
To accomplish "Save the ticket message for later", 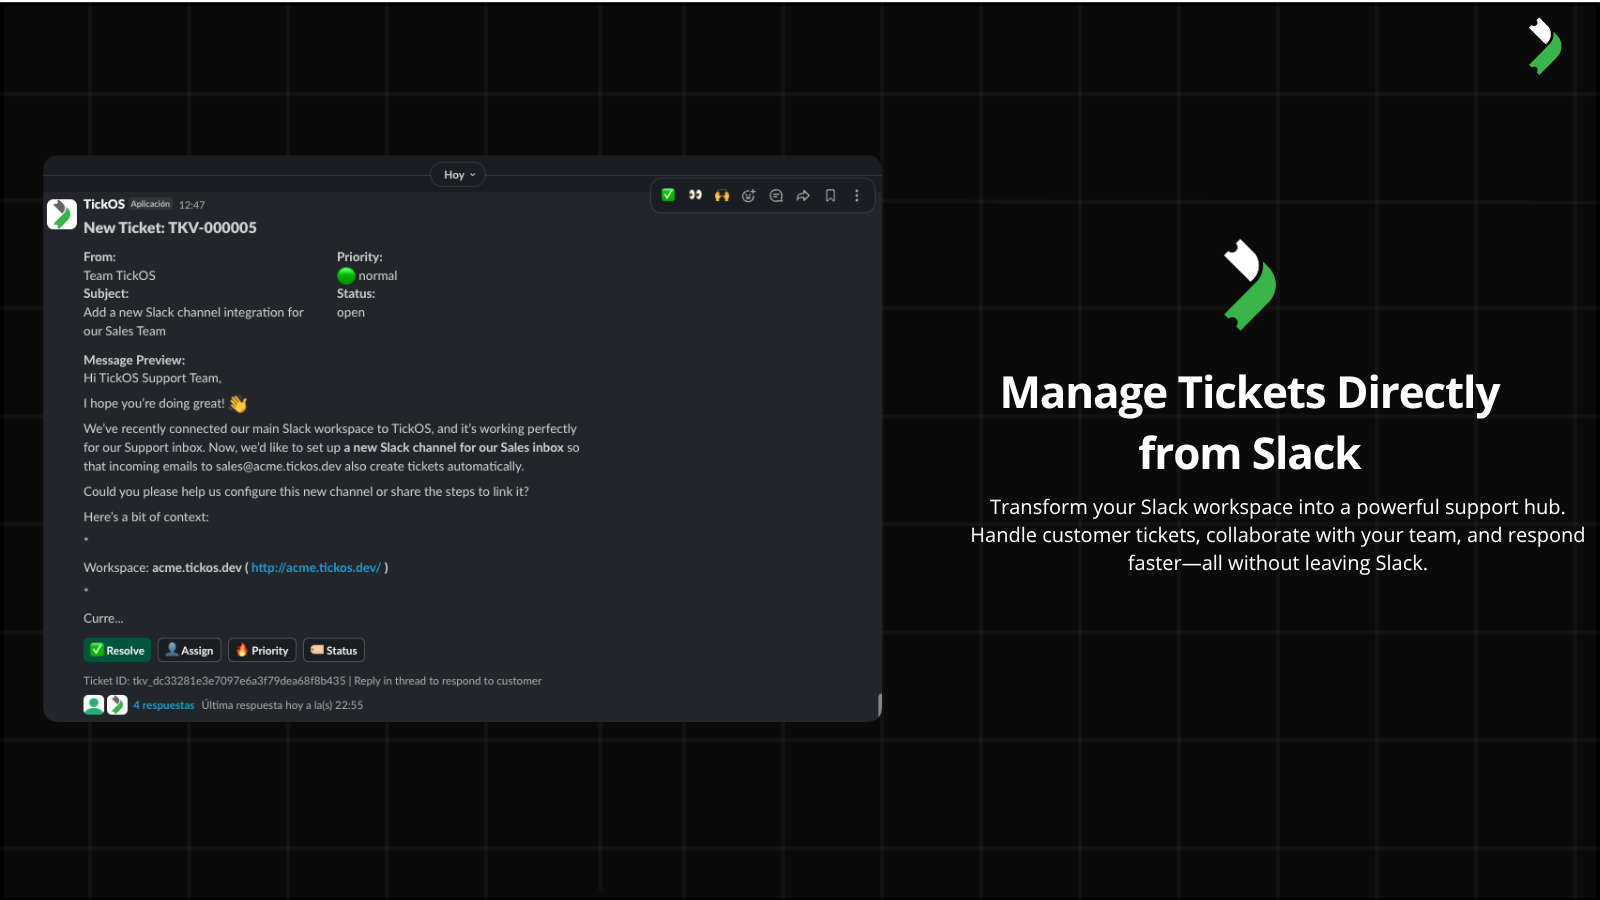I will [x=829, y=195].
